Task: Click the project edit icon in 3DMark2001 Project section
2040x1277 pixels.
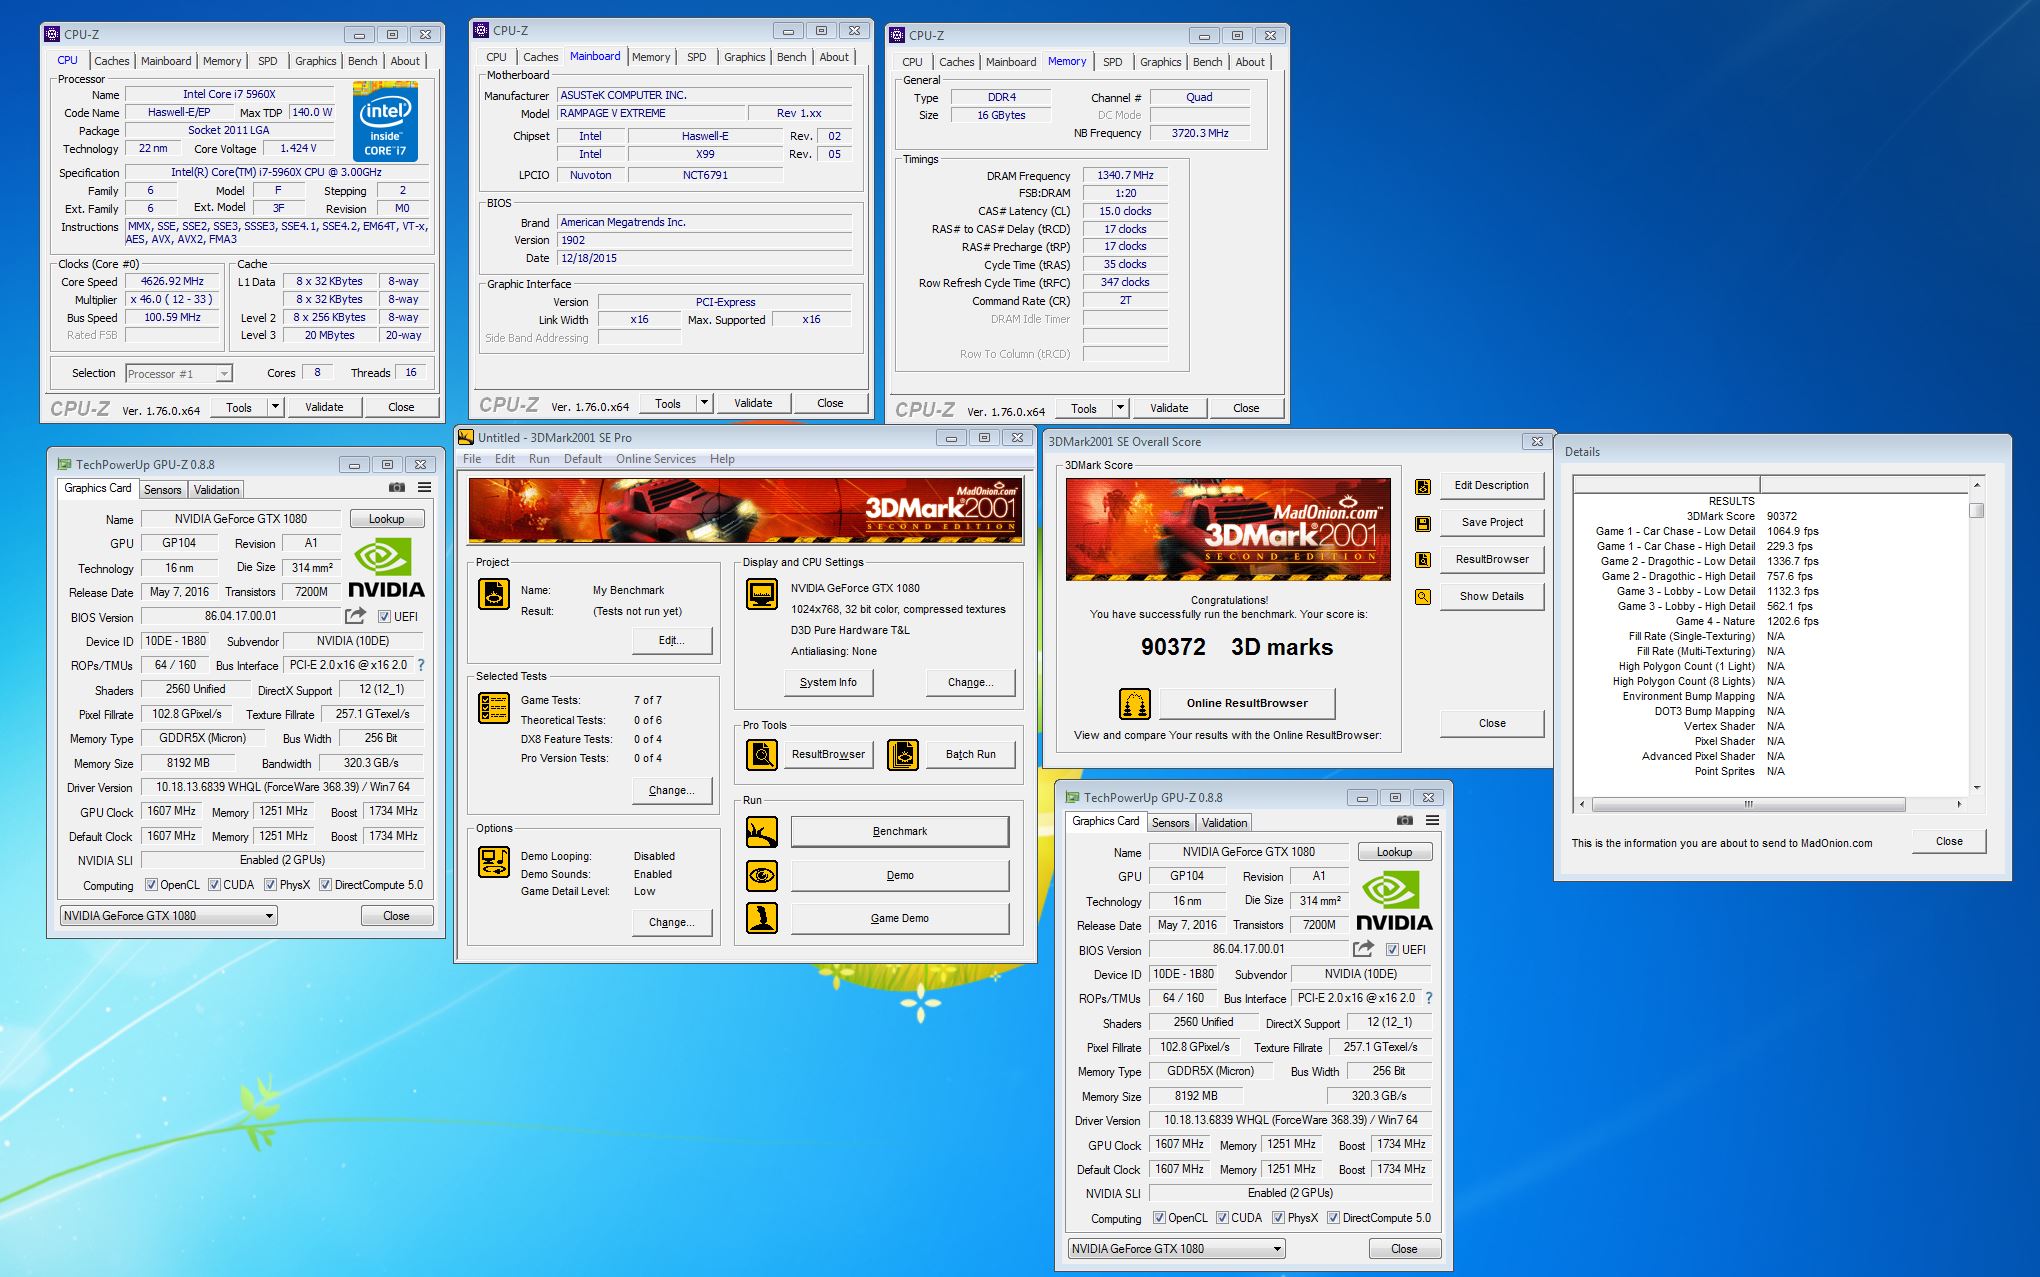Action: point(494,594)
